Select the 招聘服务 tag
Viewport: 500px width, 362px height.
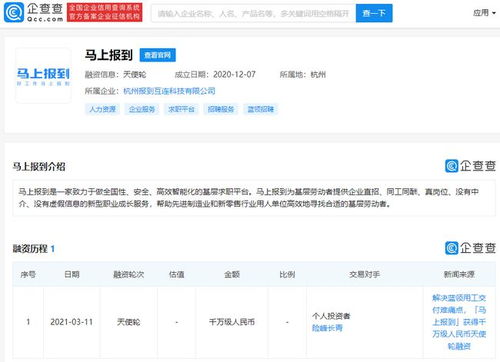pos(221,109)
